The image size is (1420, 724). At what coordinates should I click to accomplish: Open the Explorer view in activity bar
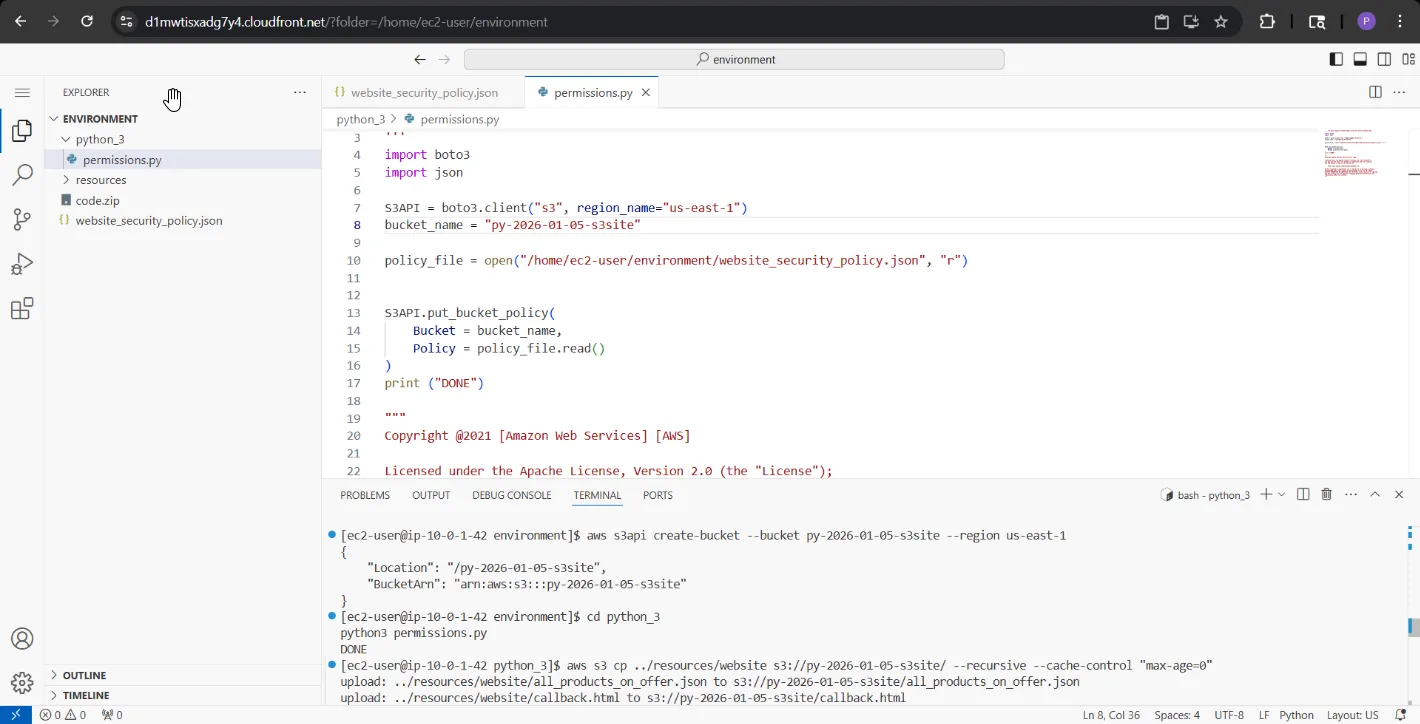pyautogui.click(x=22, y=131)
